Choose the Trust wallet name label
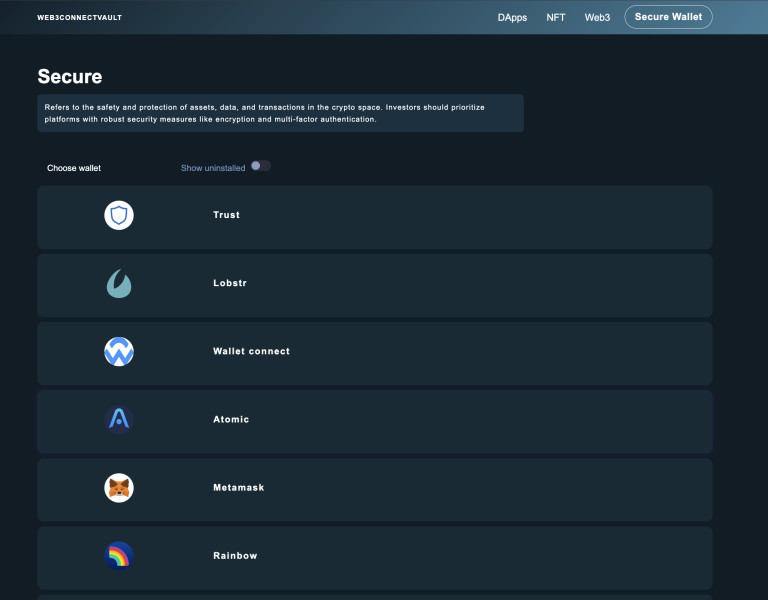 226,215
